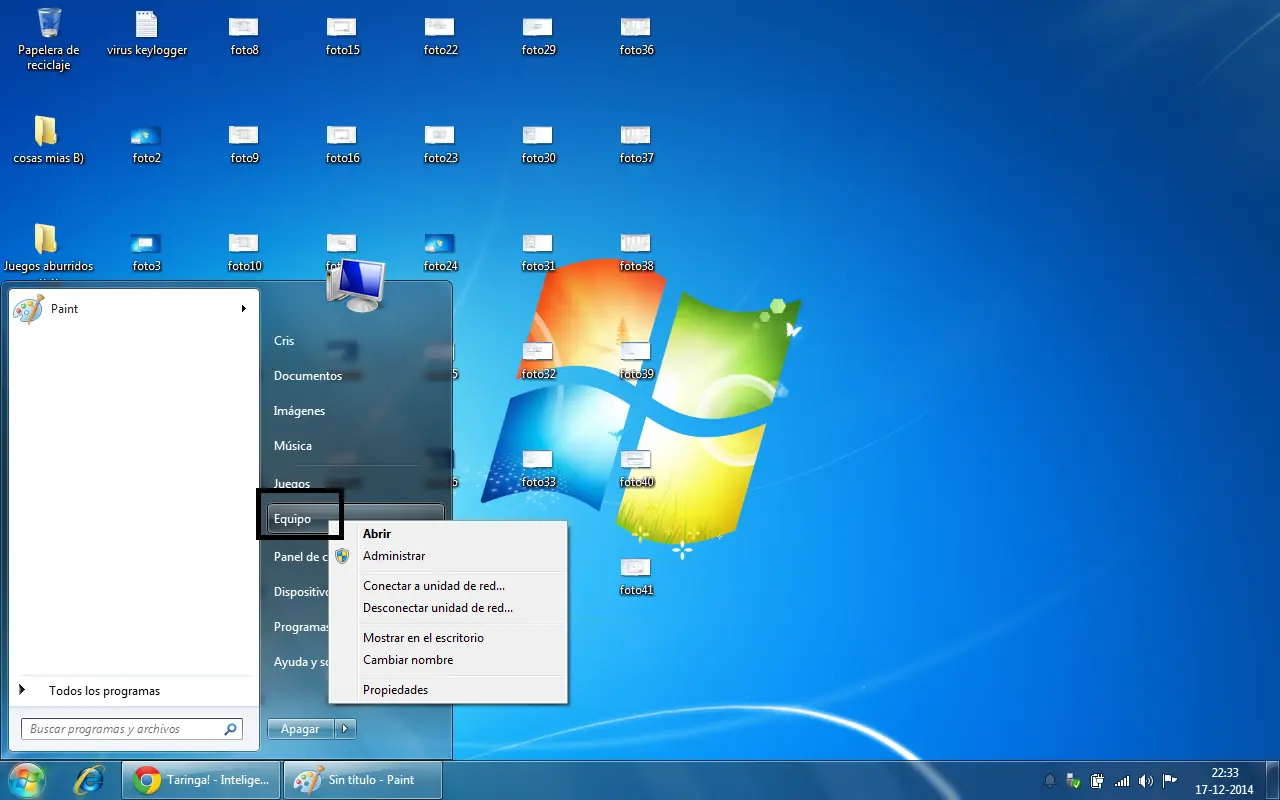Select Desconectar unidad de red...
This screenshot has width=1280, height=800.
(448, 608)
